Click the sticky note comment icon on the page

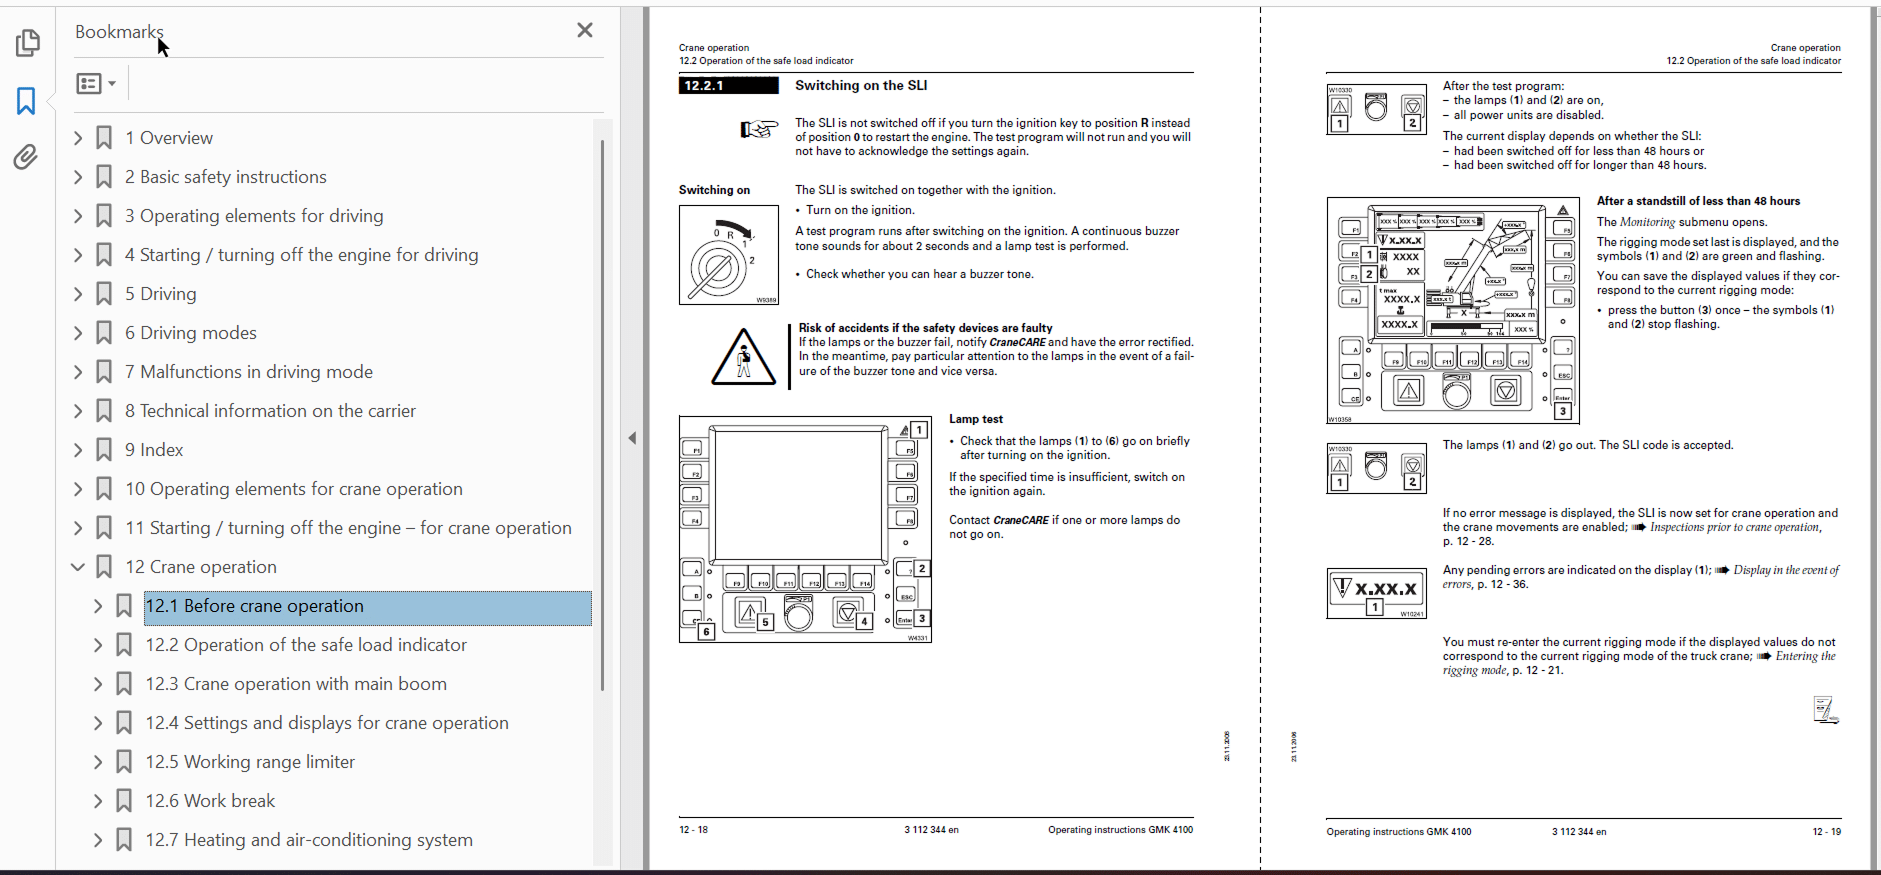coord(1826,710)
